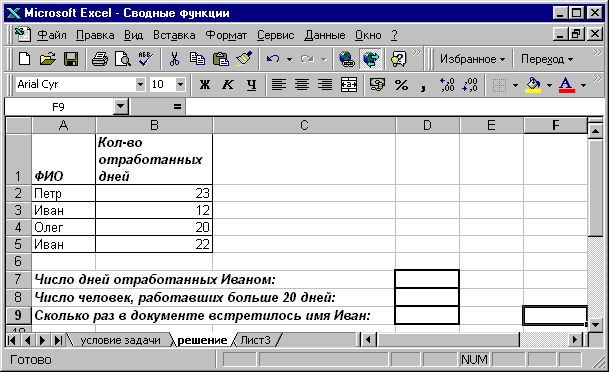Click the Select All corner button
This screenshot has height=372, width=609.
(18, 125)
